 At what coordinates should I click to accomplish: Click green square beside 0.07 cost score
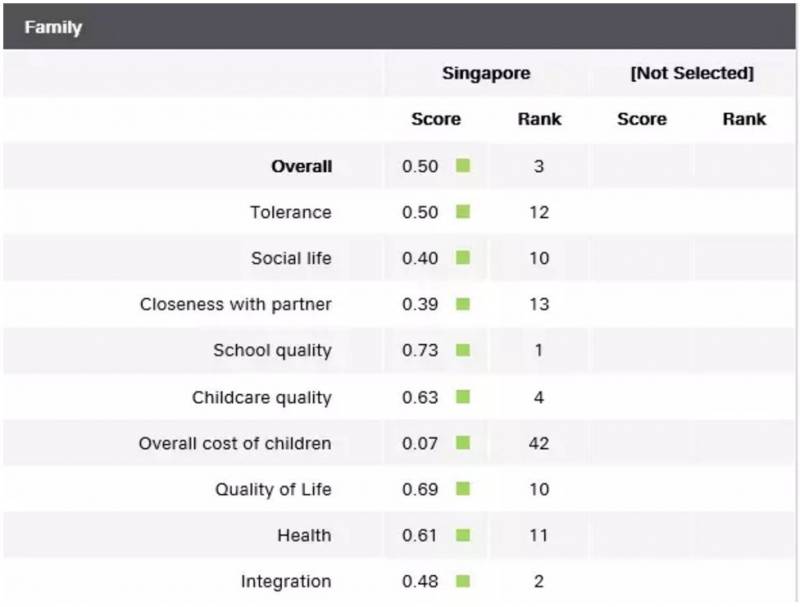coord(463,443)
